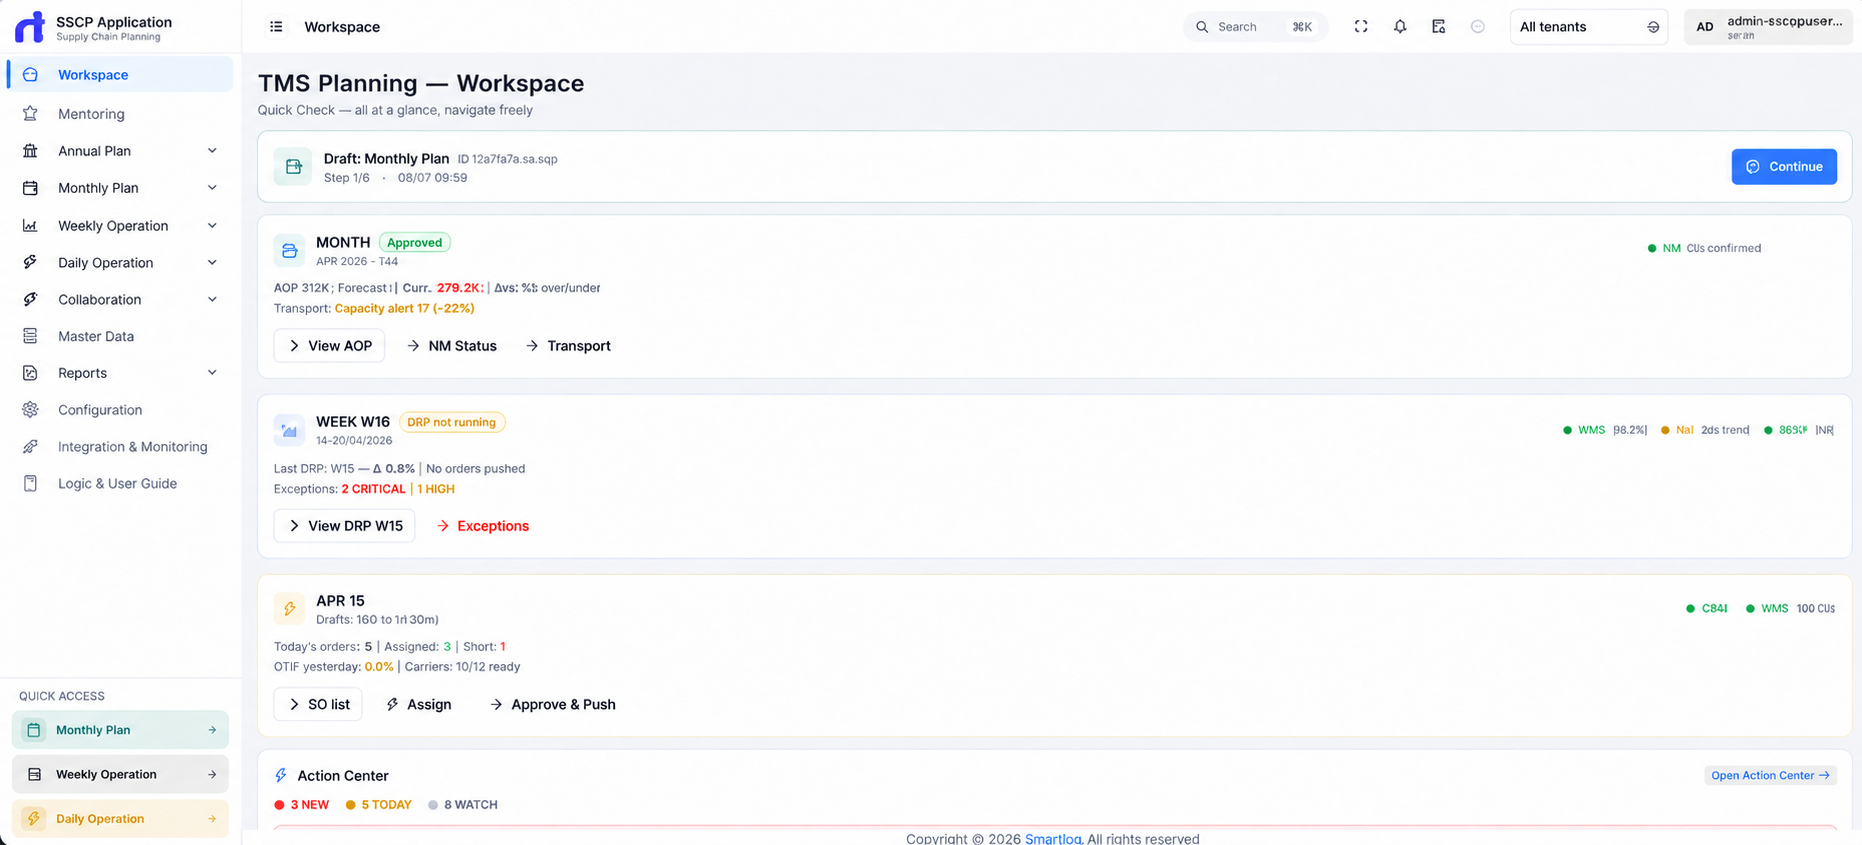Click the Draft Monthly Plan card icon
1862x845 pixels.
[x=293, y=167]
